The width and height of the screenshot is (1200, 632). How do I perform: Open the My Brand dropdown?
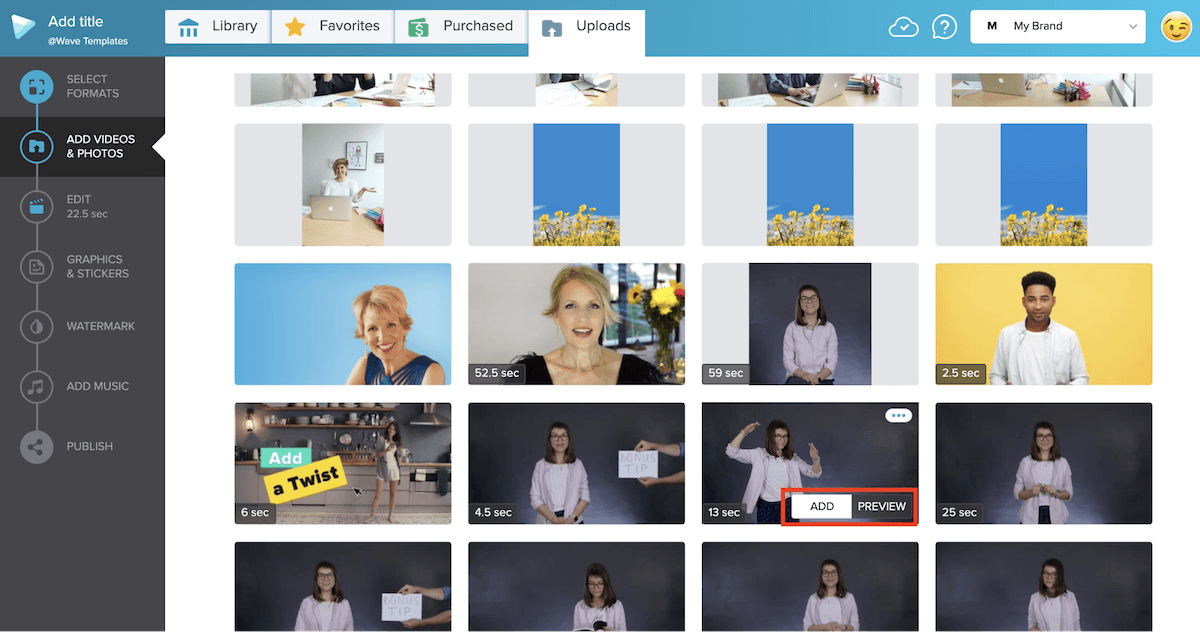(1057, 26)
